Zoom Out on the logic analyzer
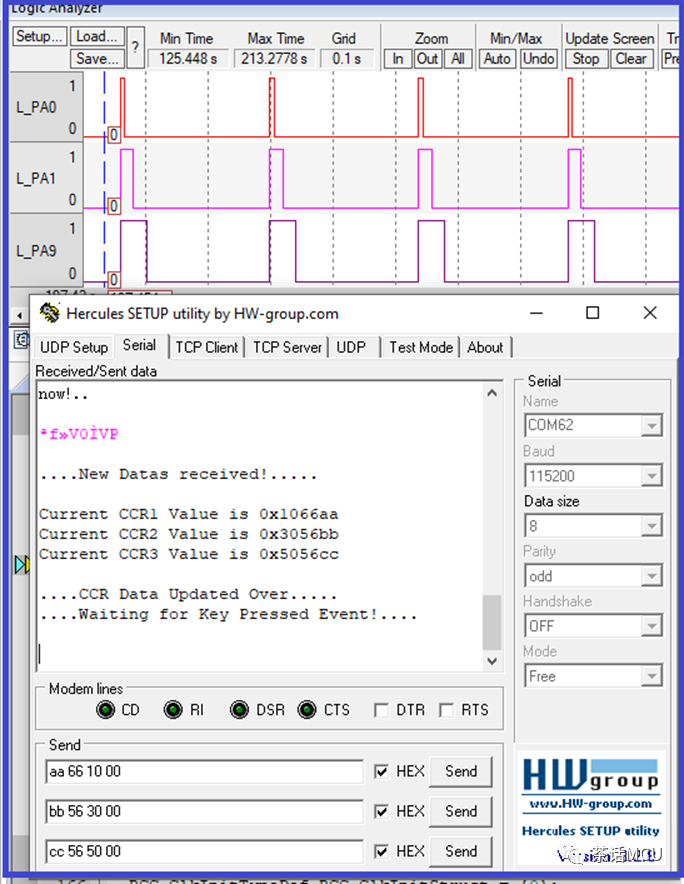Screen dimensions: 684x884 pos(427,59)
